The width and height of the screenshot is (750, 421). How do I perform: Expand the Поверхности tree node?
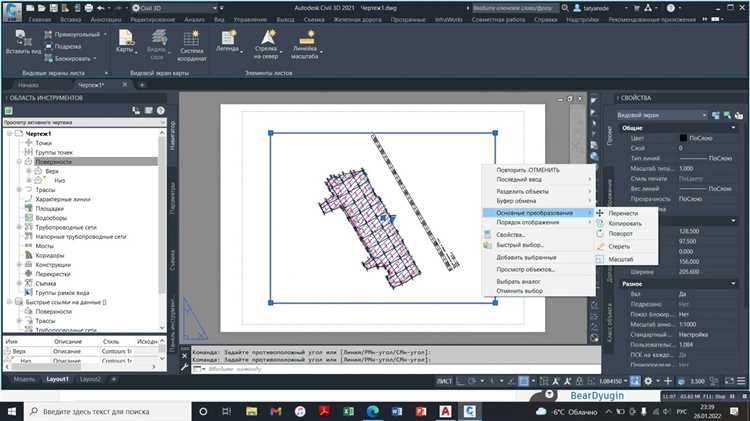(19, 161)
